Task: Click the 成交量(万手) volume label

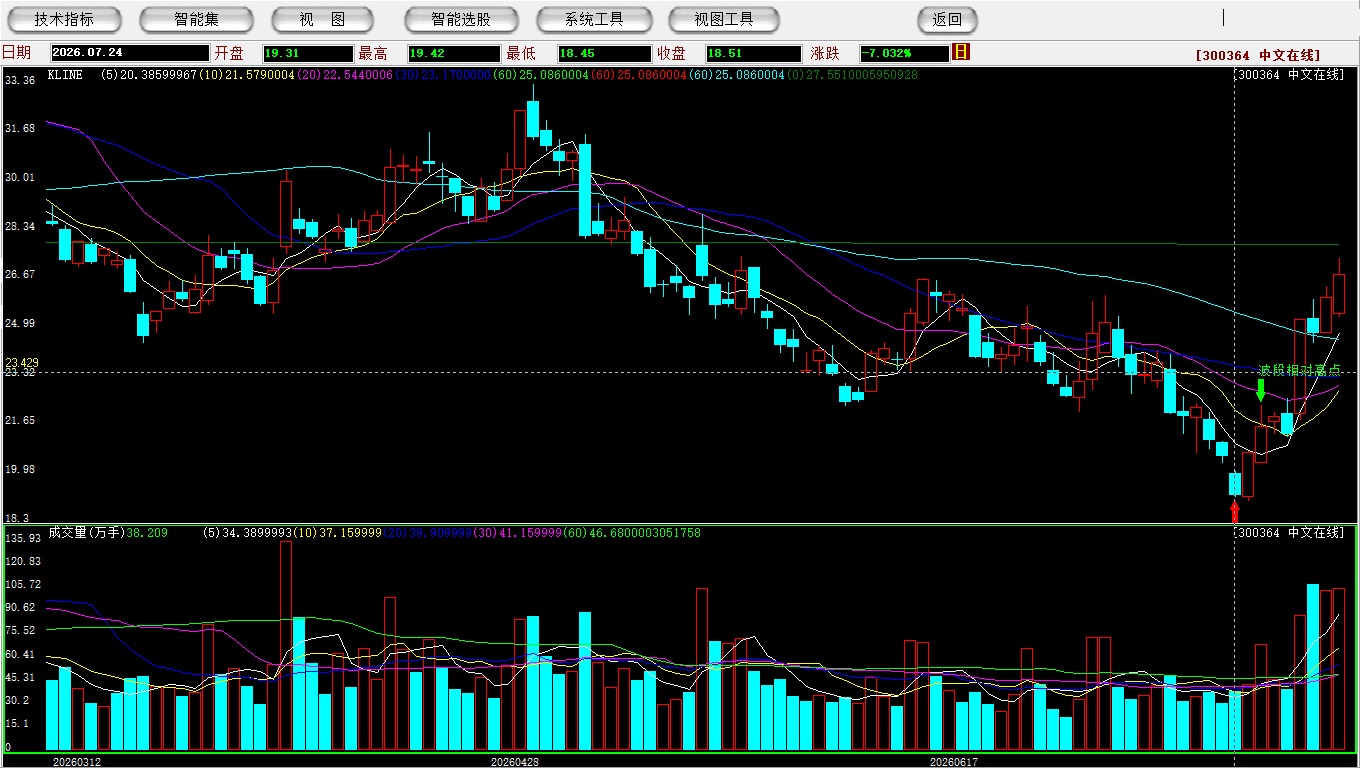Action: tap(87, 533)
